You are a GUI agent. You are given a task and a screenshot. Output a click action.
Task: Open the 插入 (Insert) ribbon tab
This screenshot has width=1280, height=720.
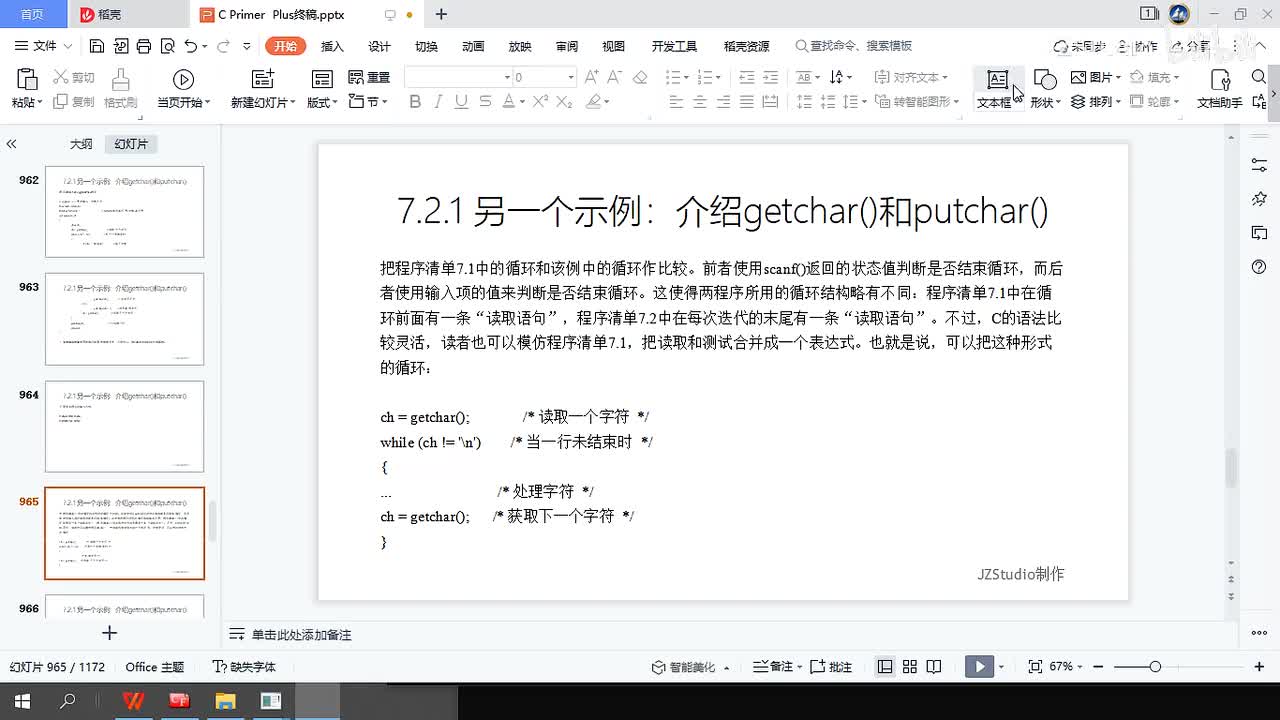(332, 46)
